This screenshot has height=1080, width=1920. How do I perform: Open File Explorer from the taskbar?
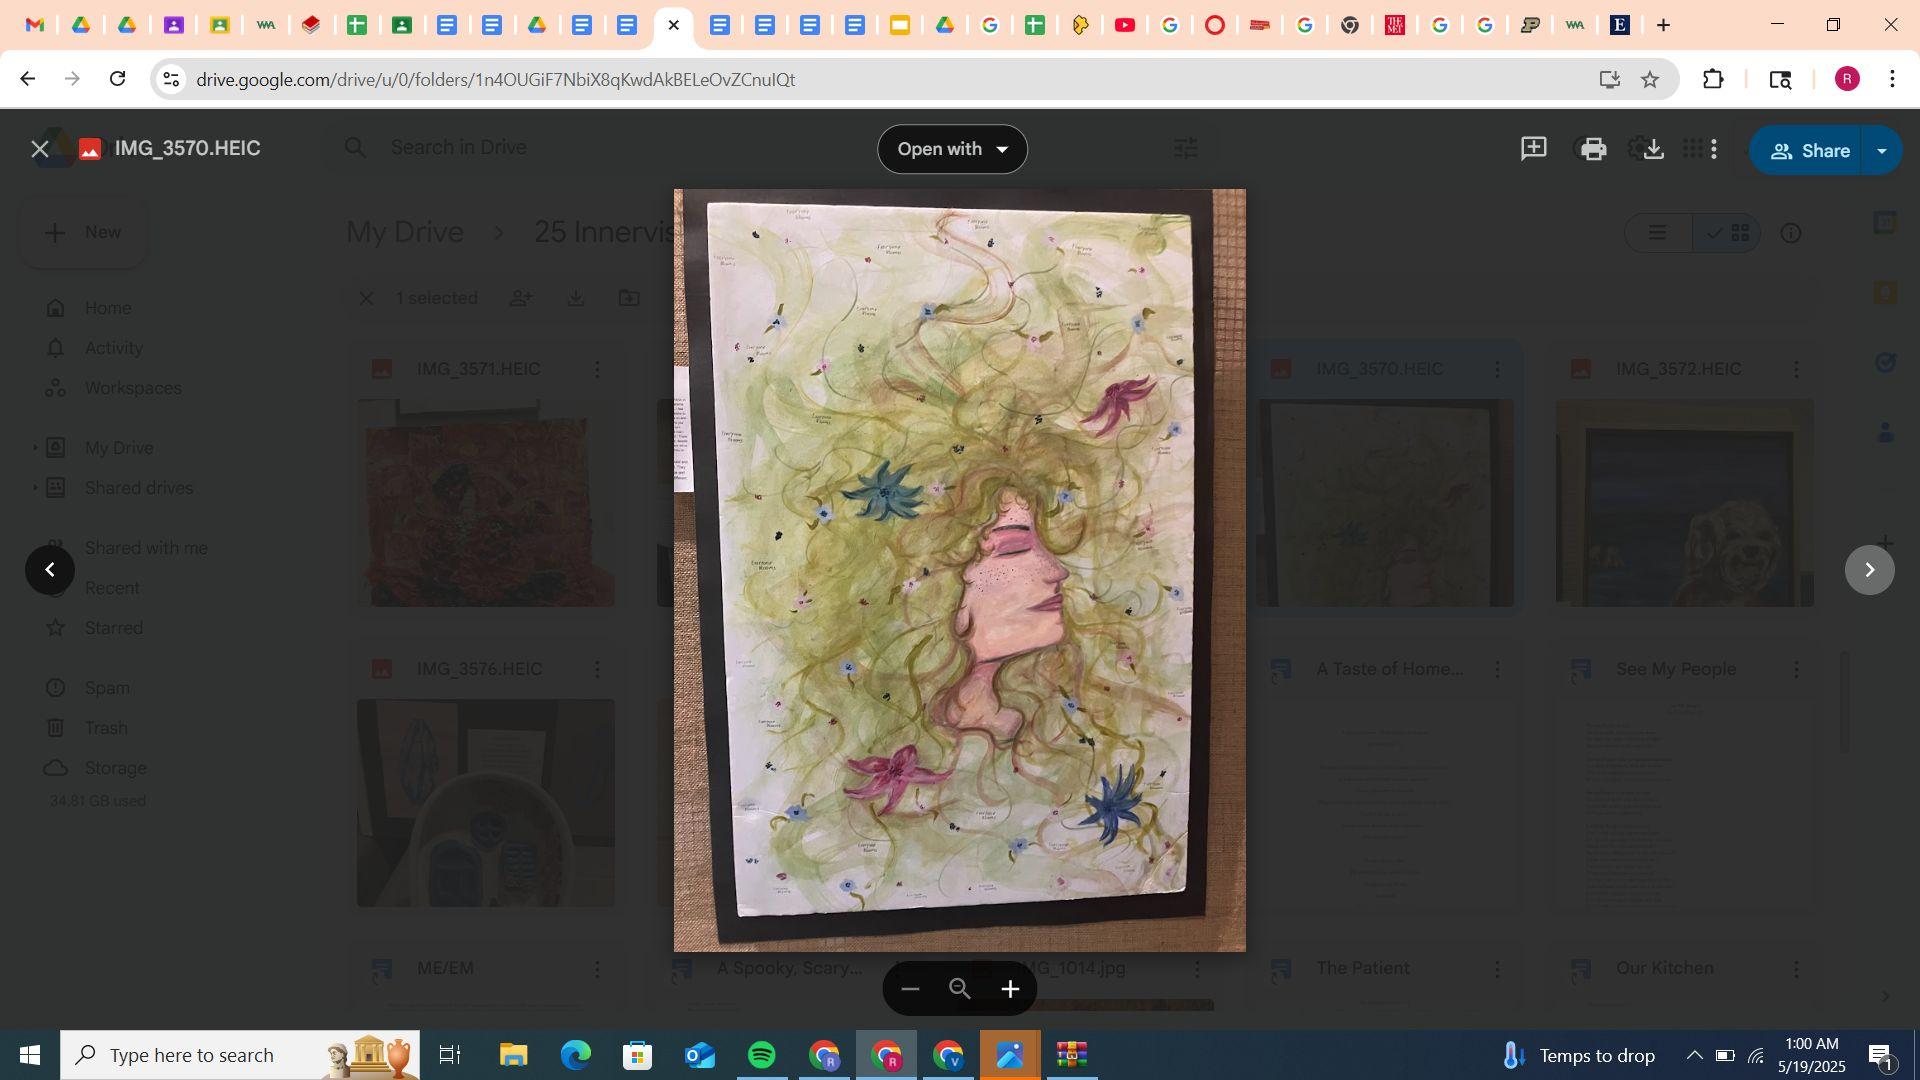tap(513, 1055)
